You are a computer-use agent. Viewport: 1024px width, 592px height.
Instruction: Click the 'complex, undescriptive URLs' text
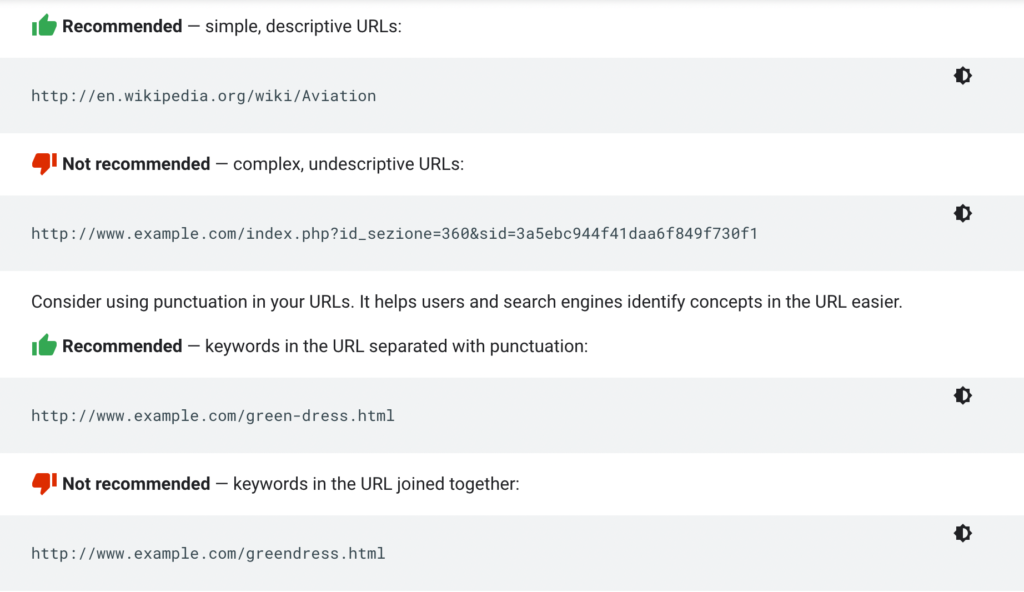click(348, 164)
